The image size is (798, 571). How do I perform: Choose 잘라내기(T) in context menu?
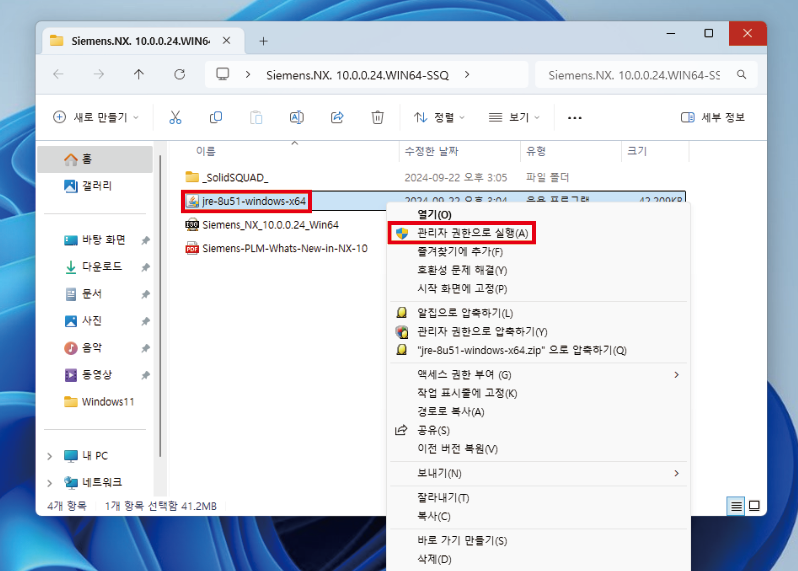click(x=538, y=498)
